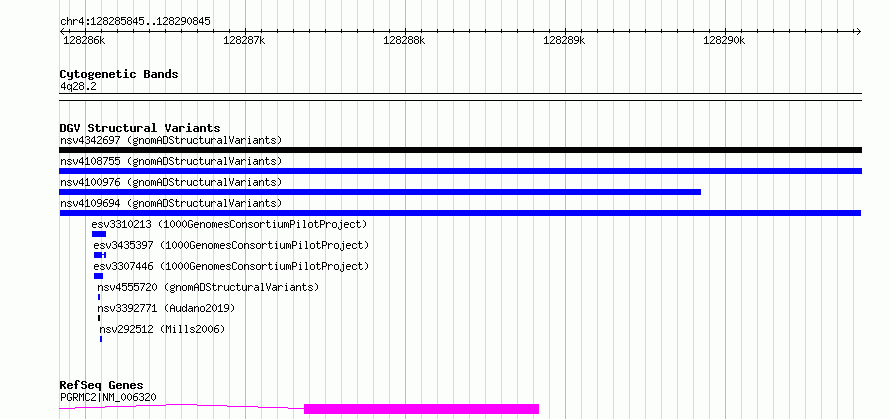Screen dimensions: 890x419
Task: Click the 128288k ruler tick label
Action: point(404,40)
